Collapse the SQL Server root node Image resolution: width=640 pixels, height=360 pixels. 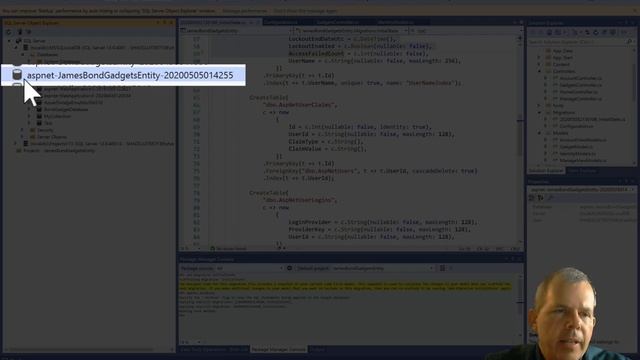click(9, 41)
